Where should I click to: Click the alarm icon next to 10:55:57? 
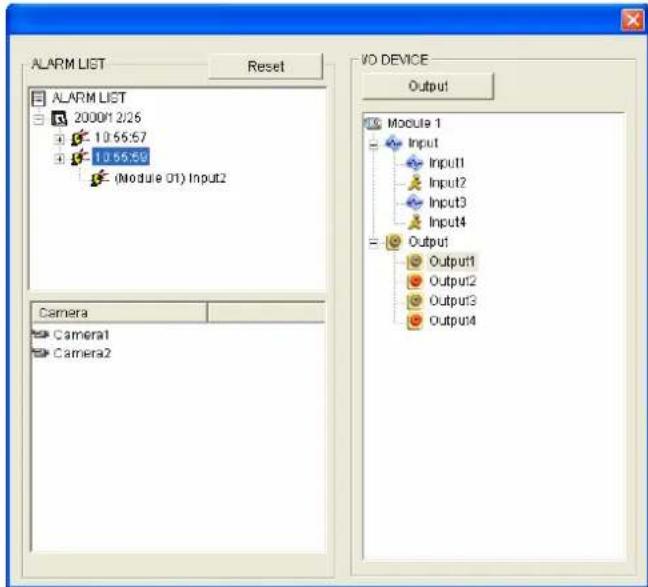click(80, 138)
